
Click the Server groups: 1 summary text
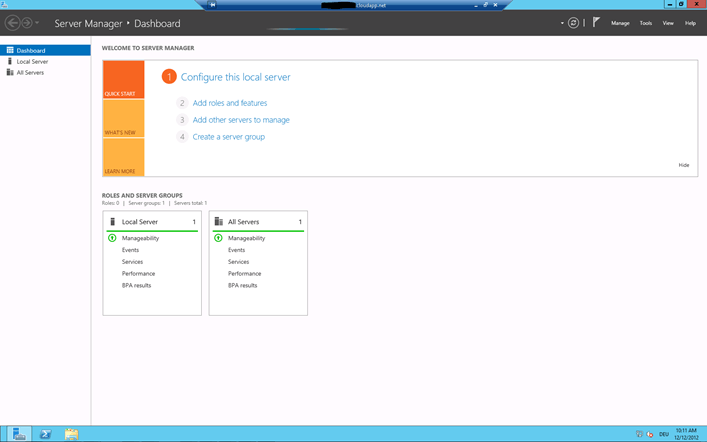147,203
